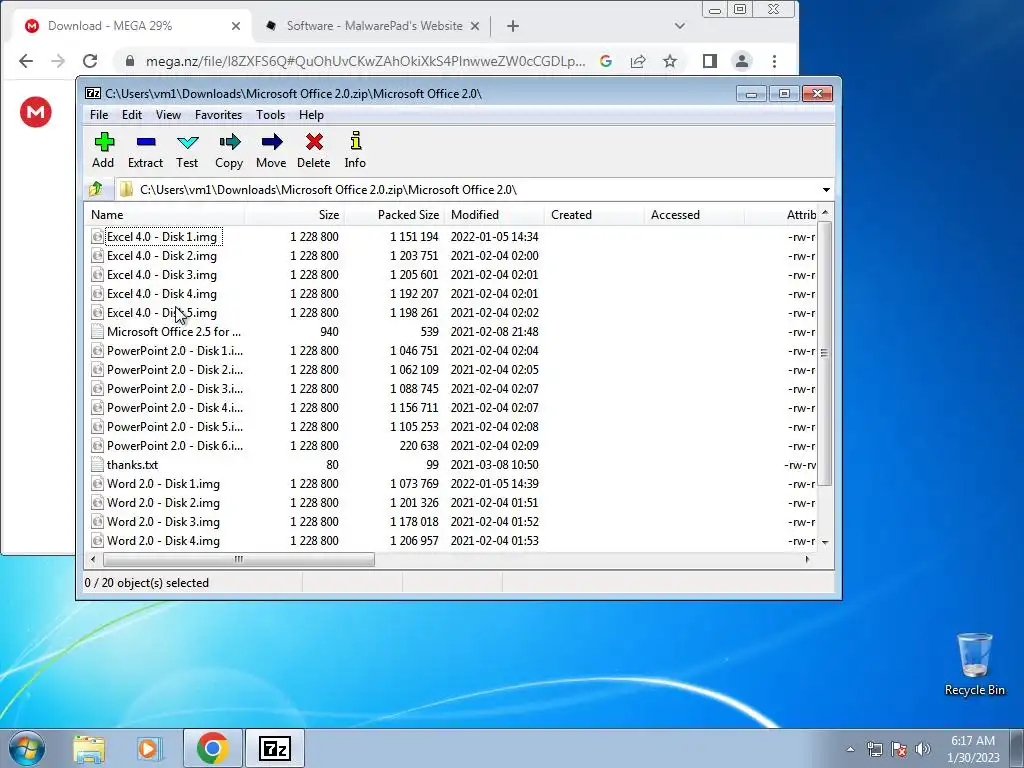Viewport: 1024px width, 768px height.
Task: Click network tray icon
Action: tap(874, 749)
